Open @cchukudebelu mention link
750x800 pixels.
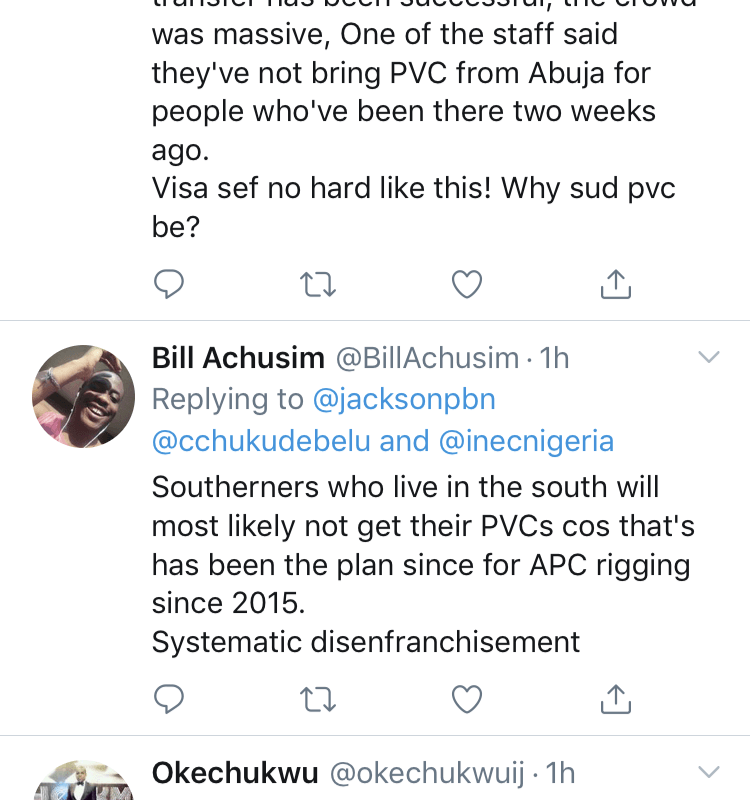(x=261, y=441)
